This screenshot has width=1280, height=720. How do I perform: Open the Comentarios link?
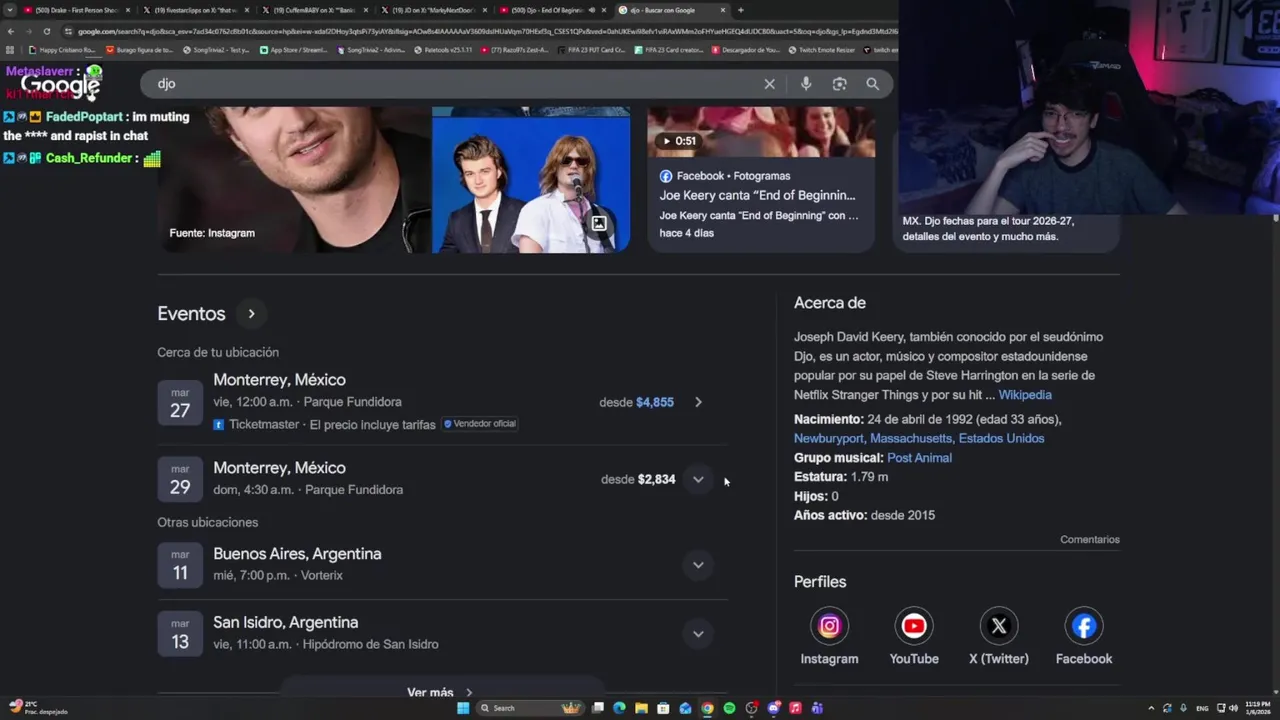click(1090, 540)
